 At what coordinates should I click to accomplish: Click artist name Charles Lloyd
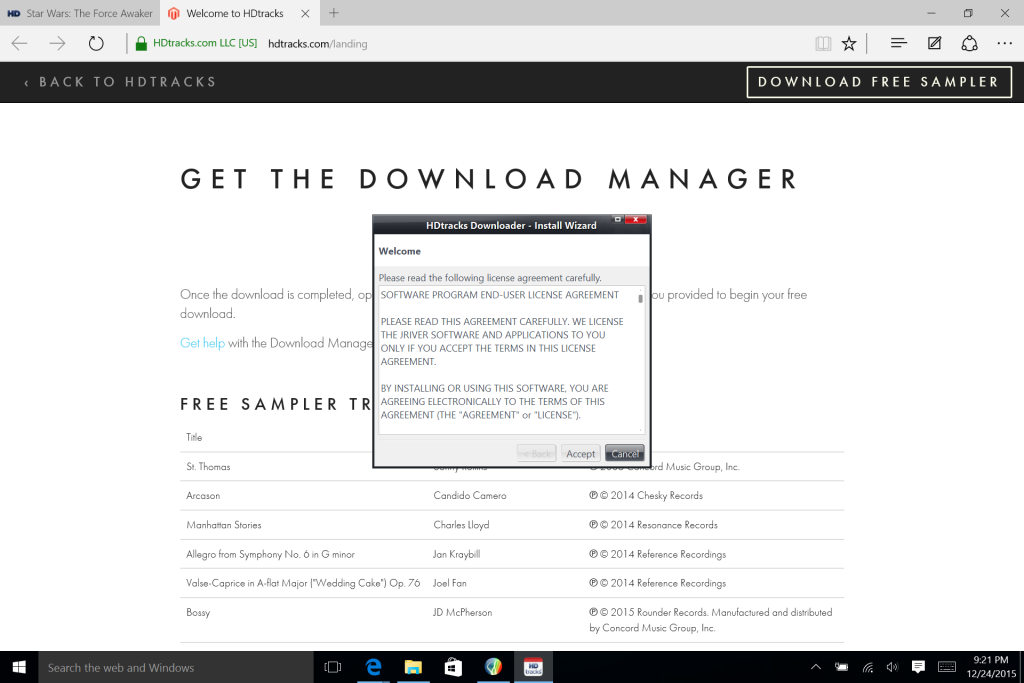(x=461, y=525)
